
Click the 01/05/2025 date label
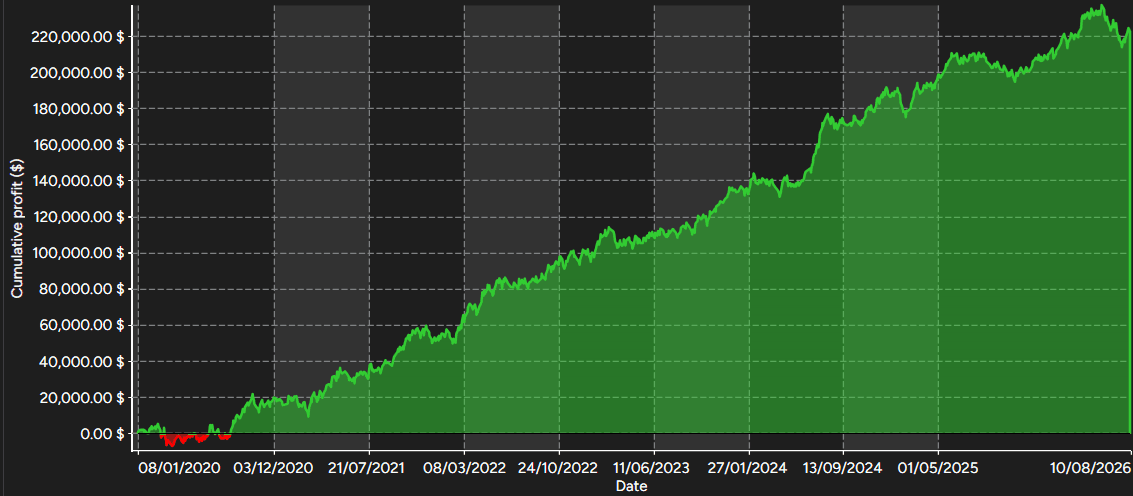[939, 468]
